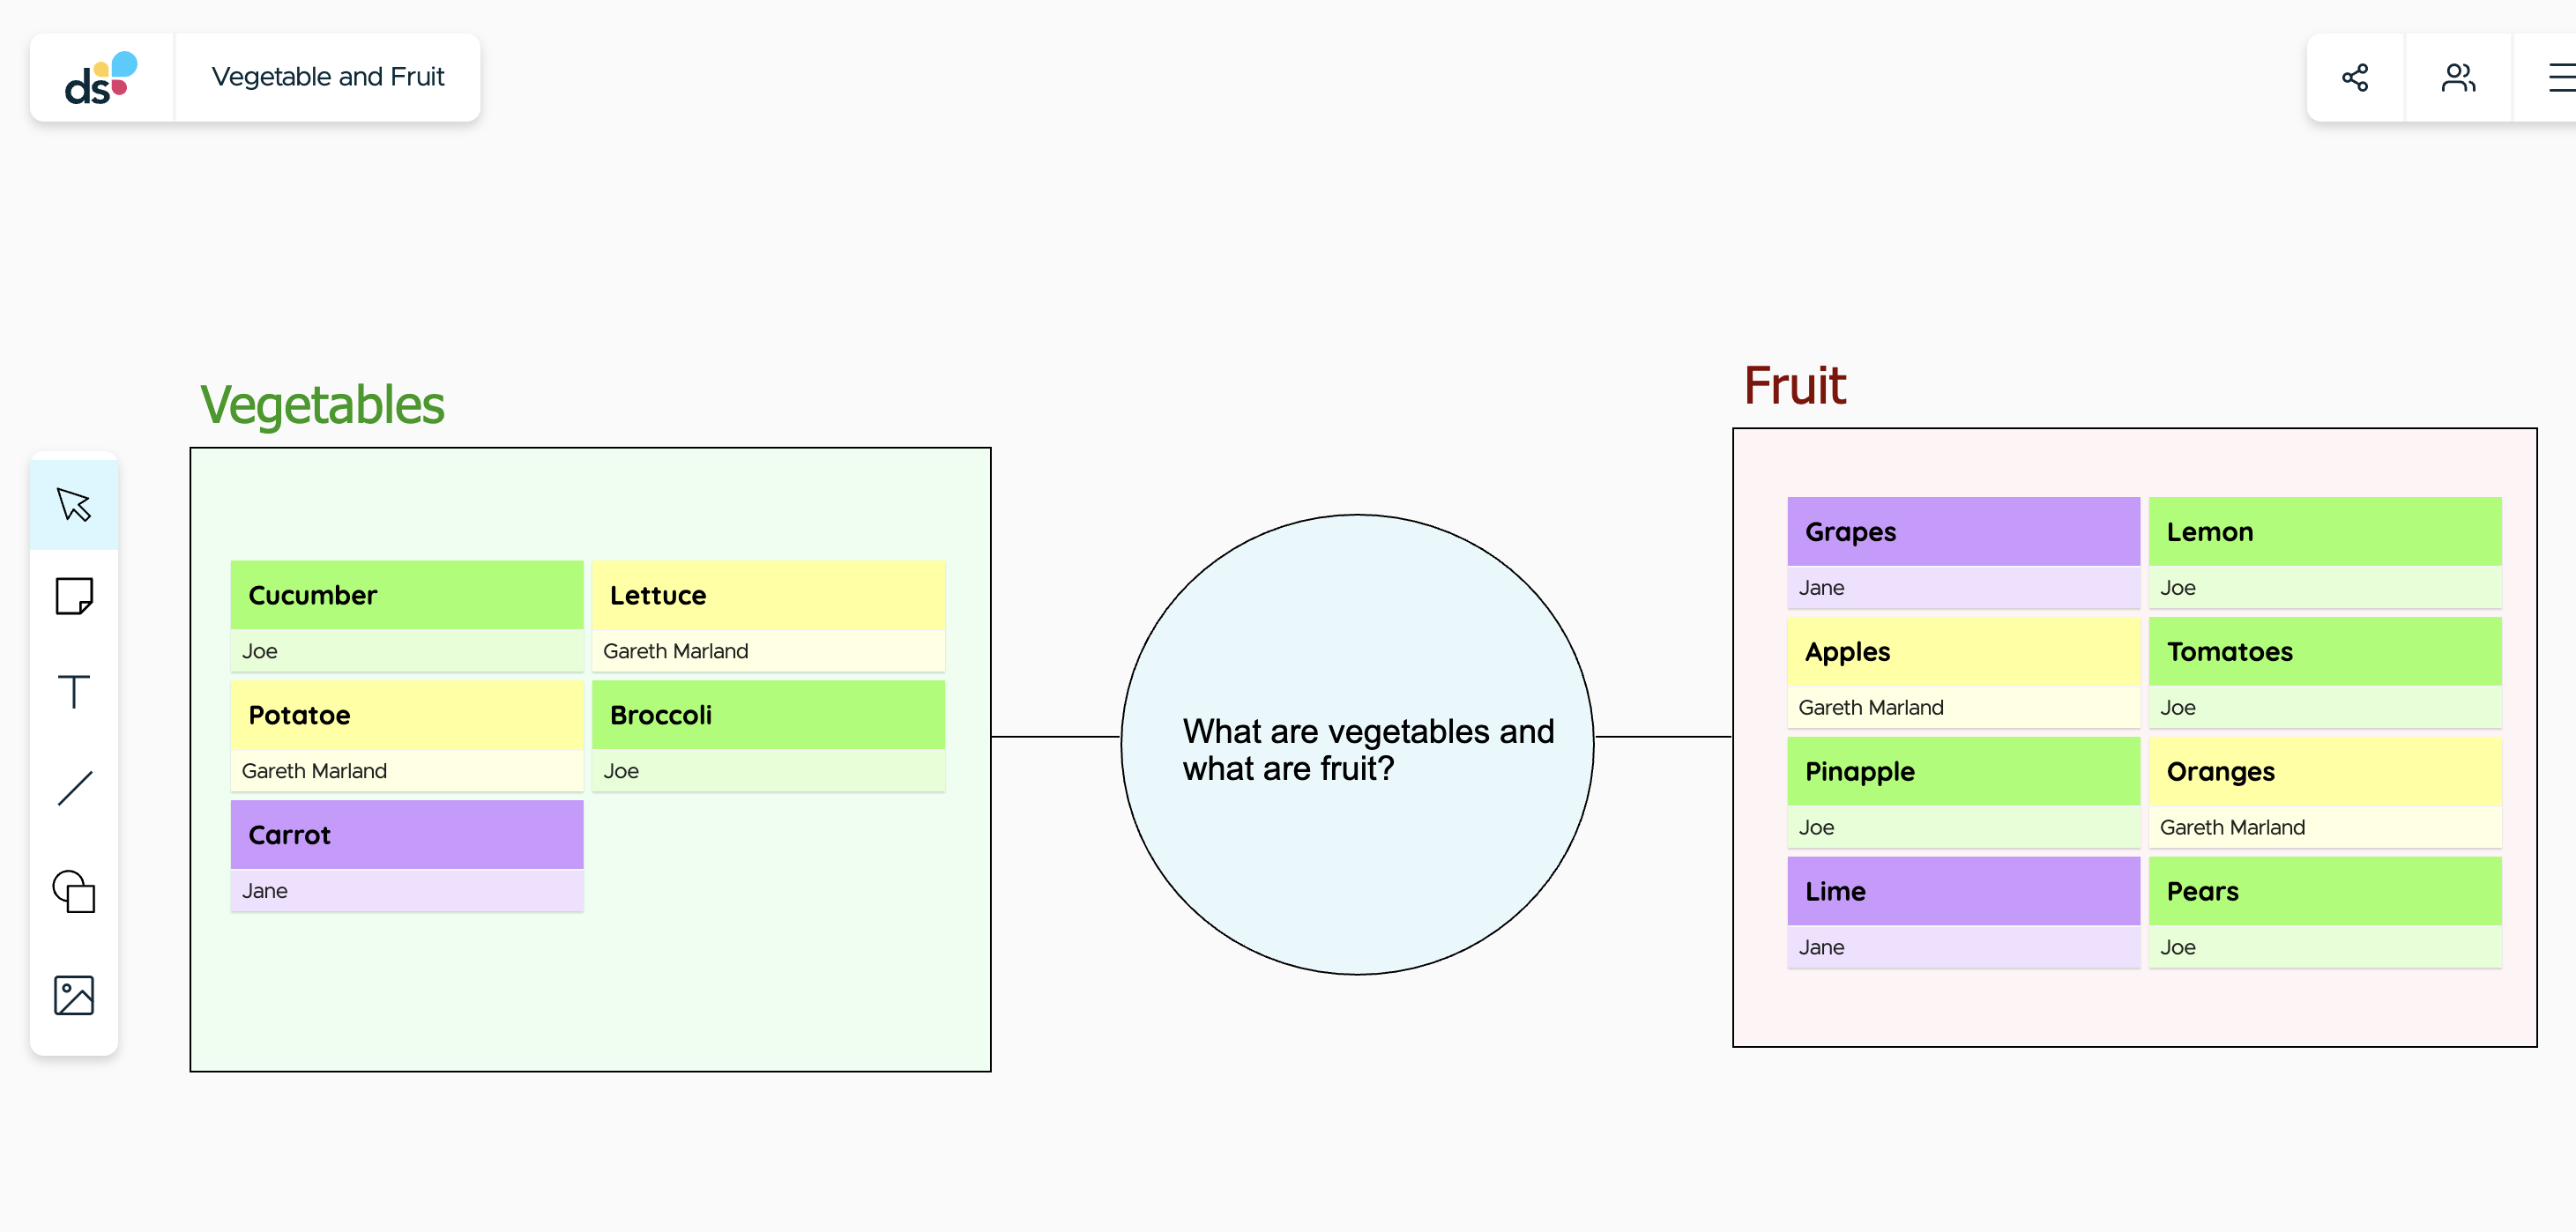This screenshot has width=2576, height=1232.
Task: Open the collaborators panel
Action: click(x=2460, y=76)
